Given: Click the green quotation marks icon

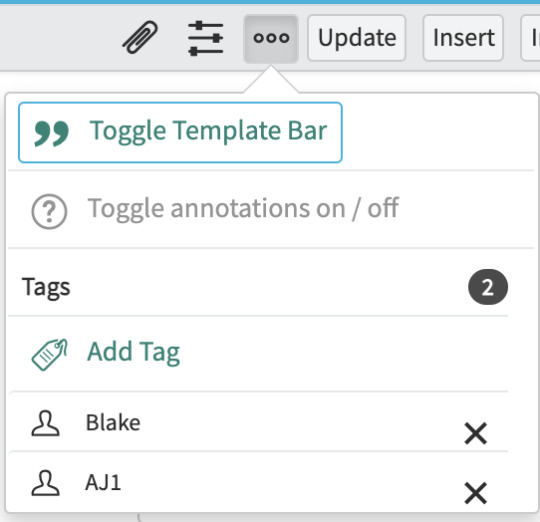Looking at the screenshot, I should coord(51,134).
